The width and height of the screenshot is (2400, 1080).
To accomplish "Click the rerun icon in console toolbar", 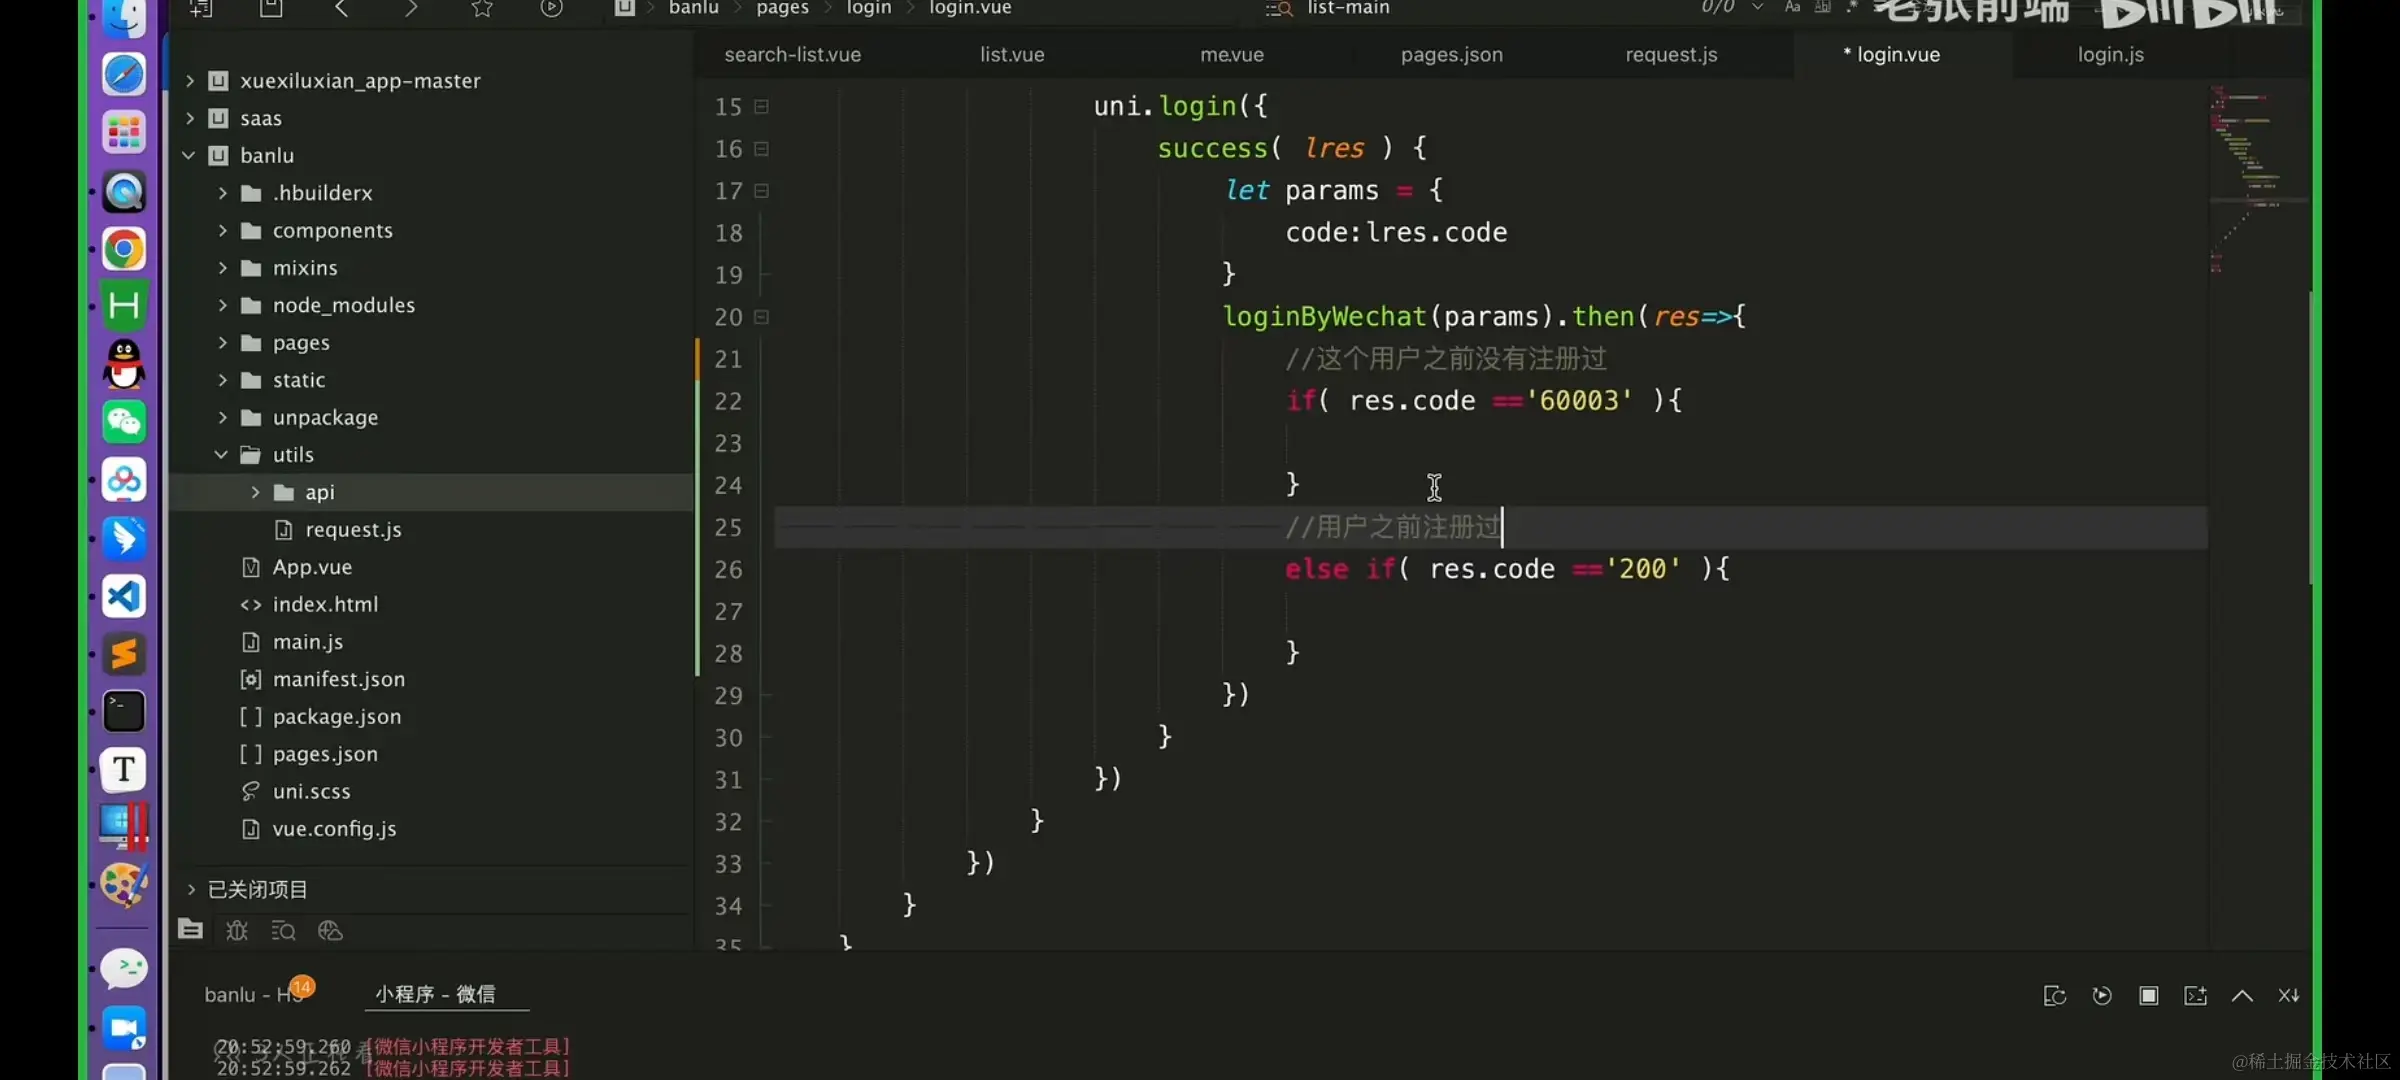I will 2101,995.
